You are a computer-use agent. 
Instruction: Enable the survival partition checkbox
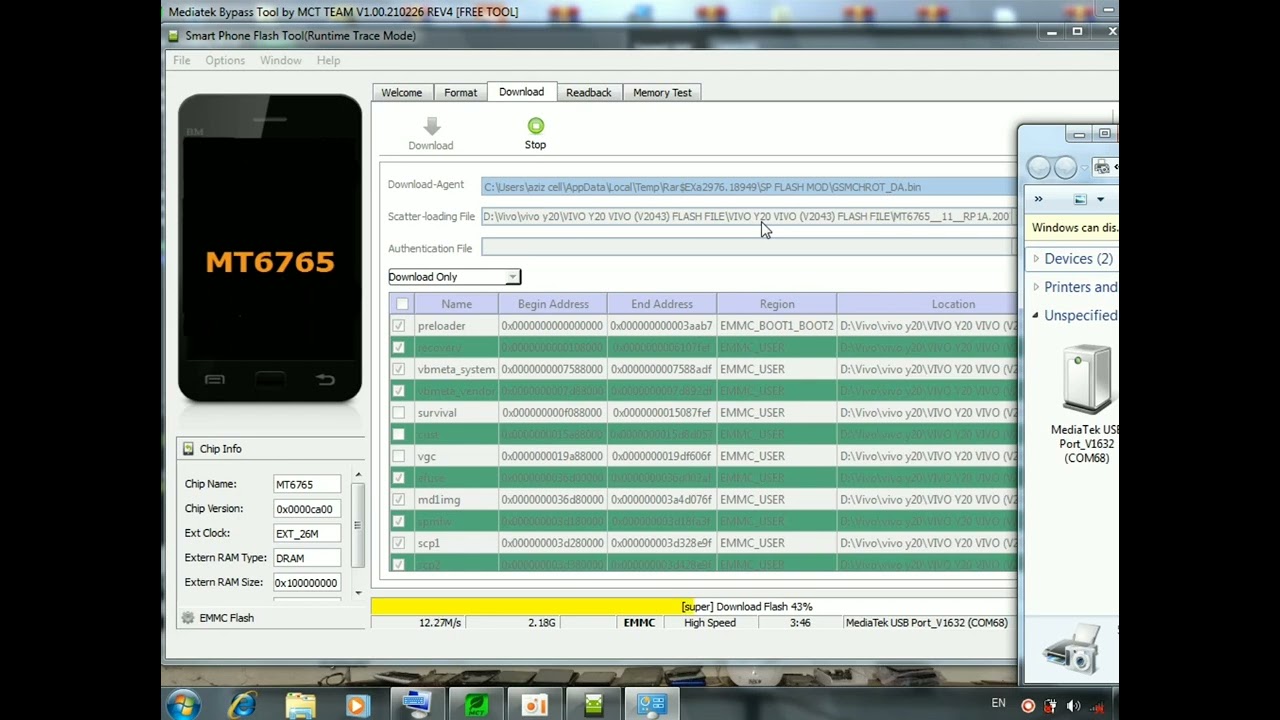tap(399, 413)
